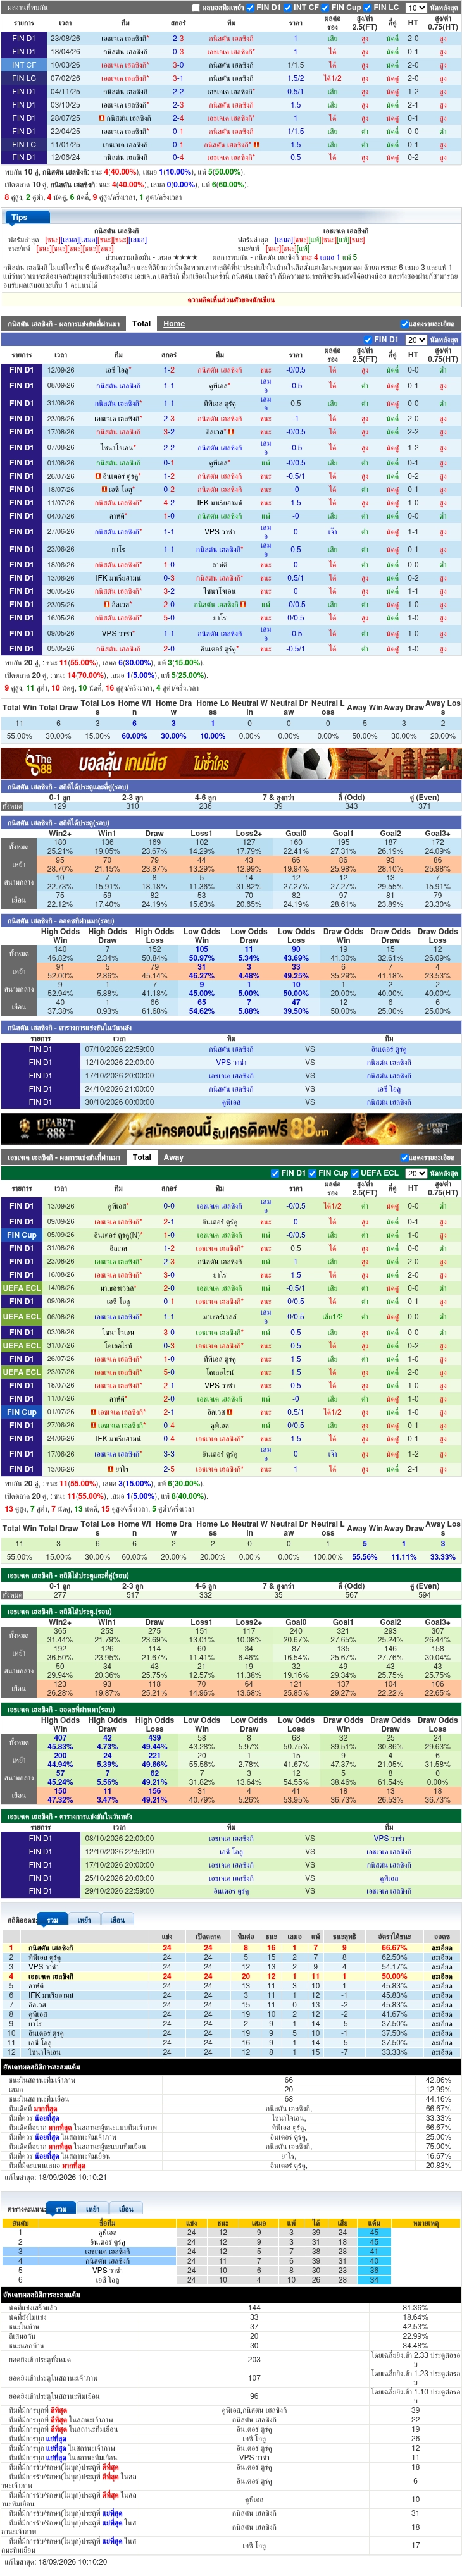
Task: Click the 29/10/2026 22:59:00 upcoming fixture date
Action: tap(119, 1891)
